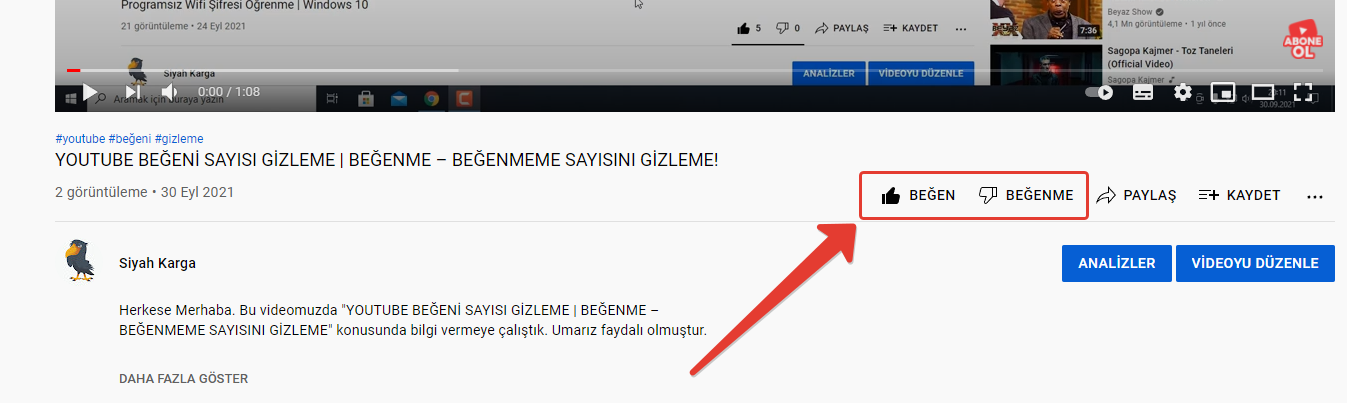1347x403 pixels.
Task: Turn on subtitles with the captions icon
Action: coord(1143,92)
